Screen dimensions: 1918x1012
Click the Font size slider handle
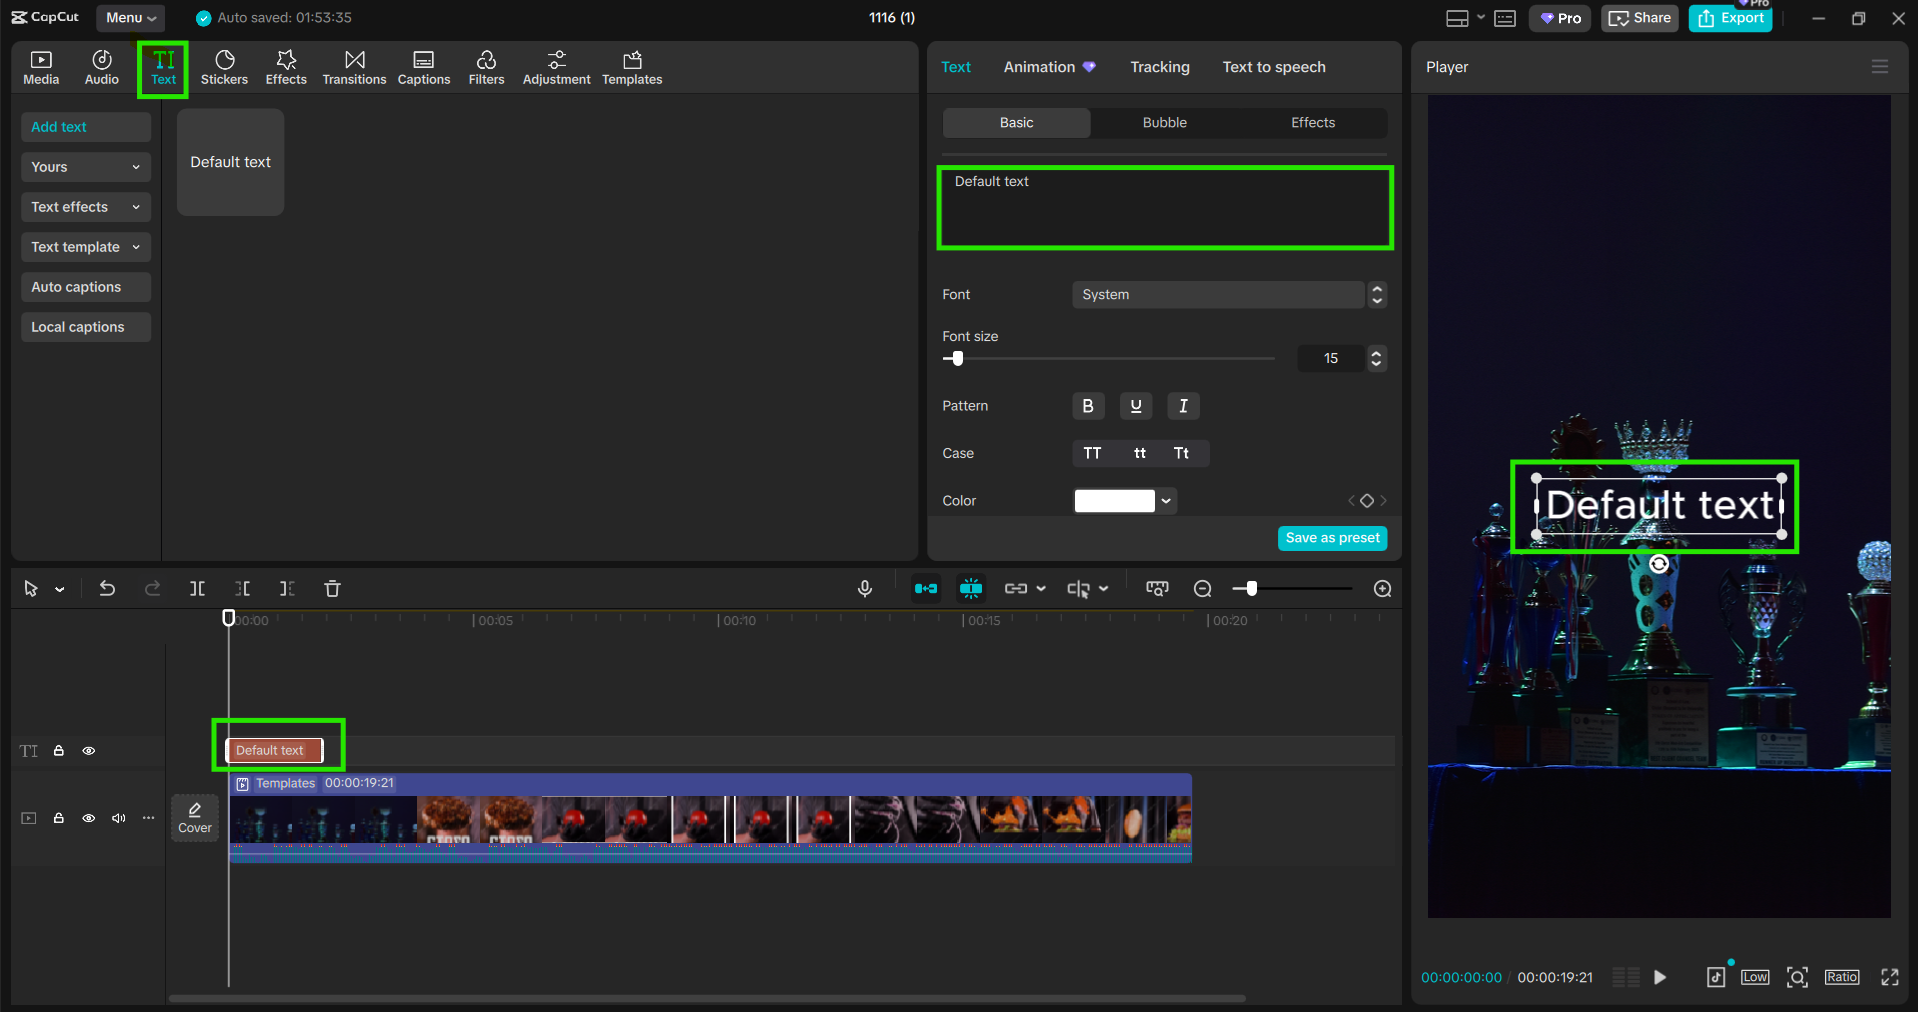[957, 358]
